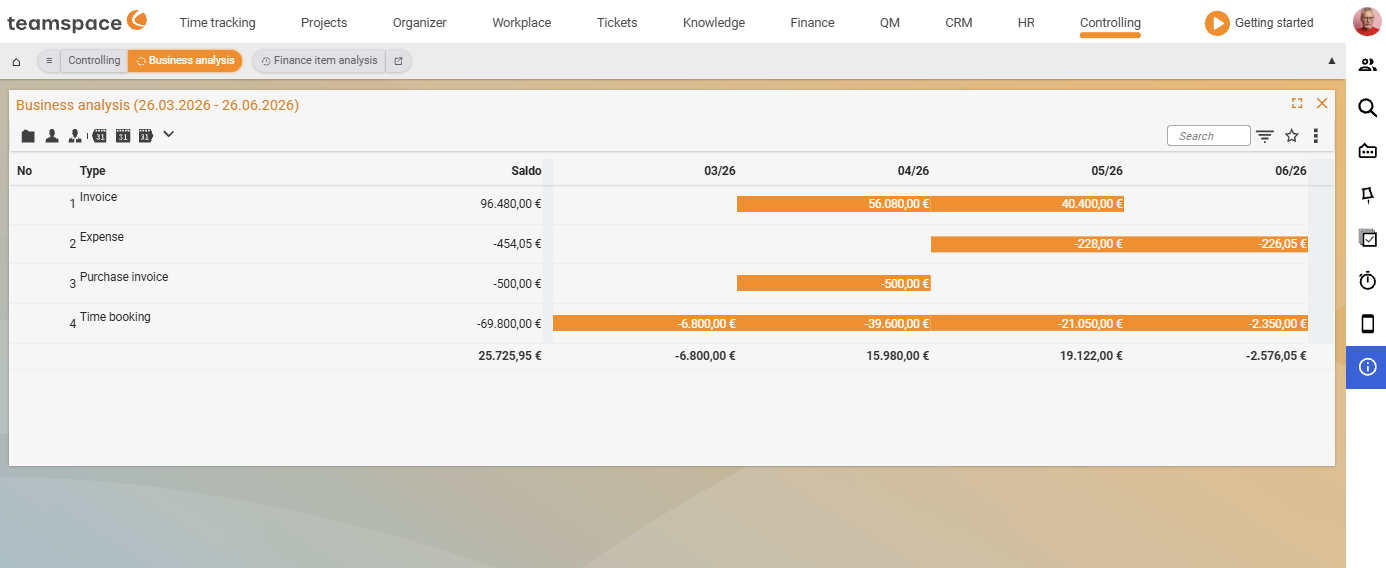This screenshot has width=1386, height=568.
Task: Open Finance item analysis in new window
Action: pos(398,61)
